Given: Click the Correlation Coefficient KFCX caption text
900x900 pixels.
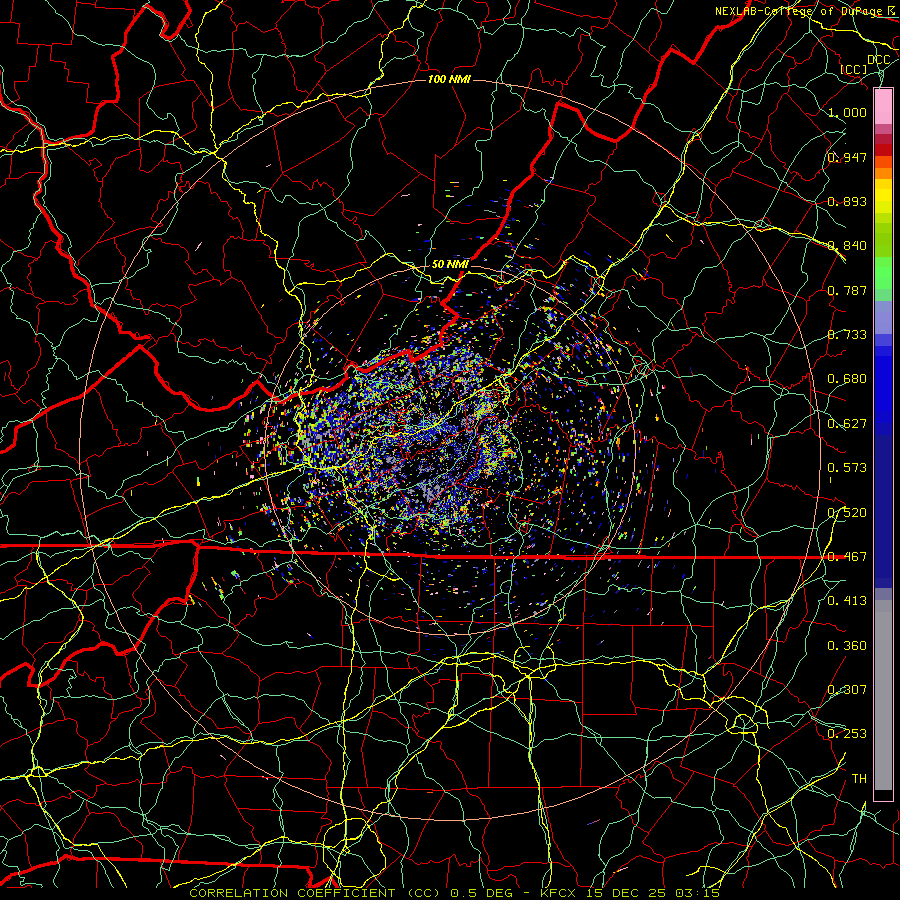Looking at the screenshot, I should (454, 893).
